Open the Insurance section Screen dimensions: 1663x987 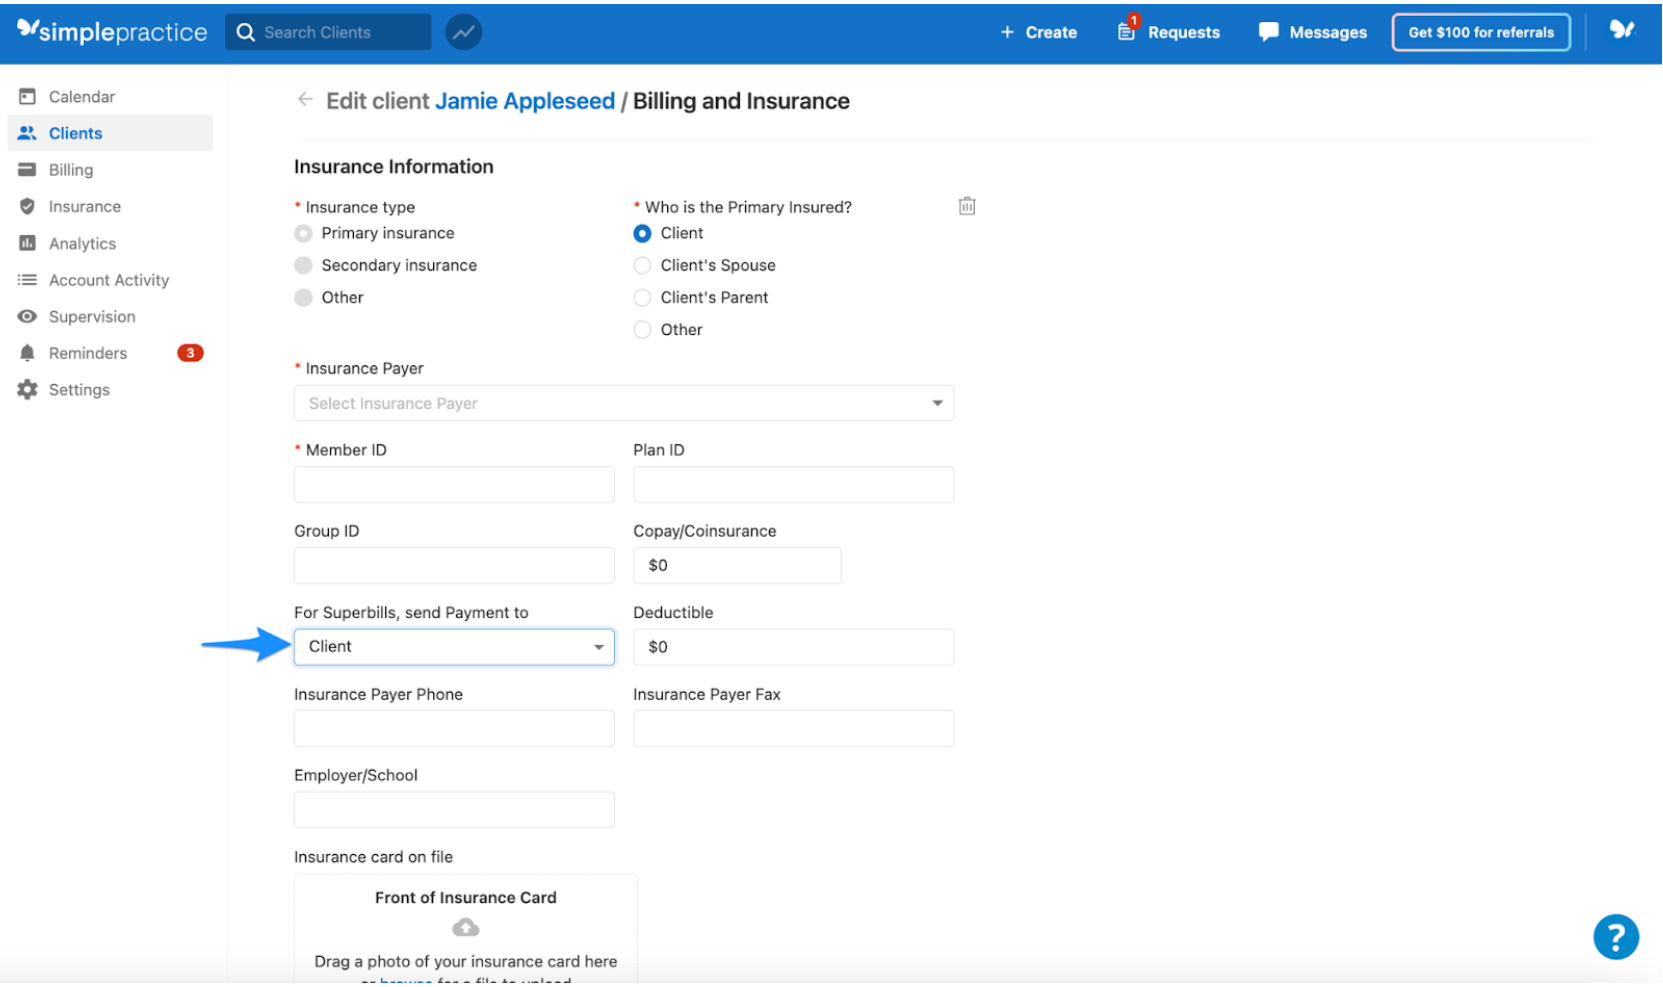(82, 206)
